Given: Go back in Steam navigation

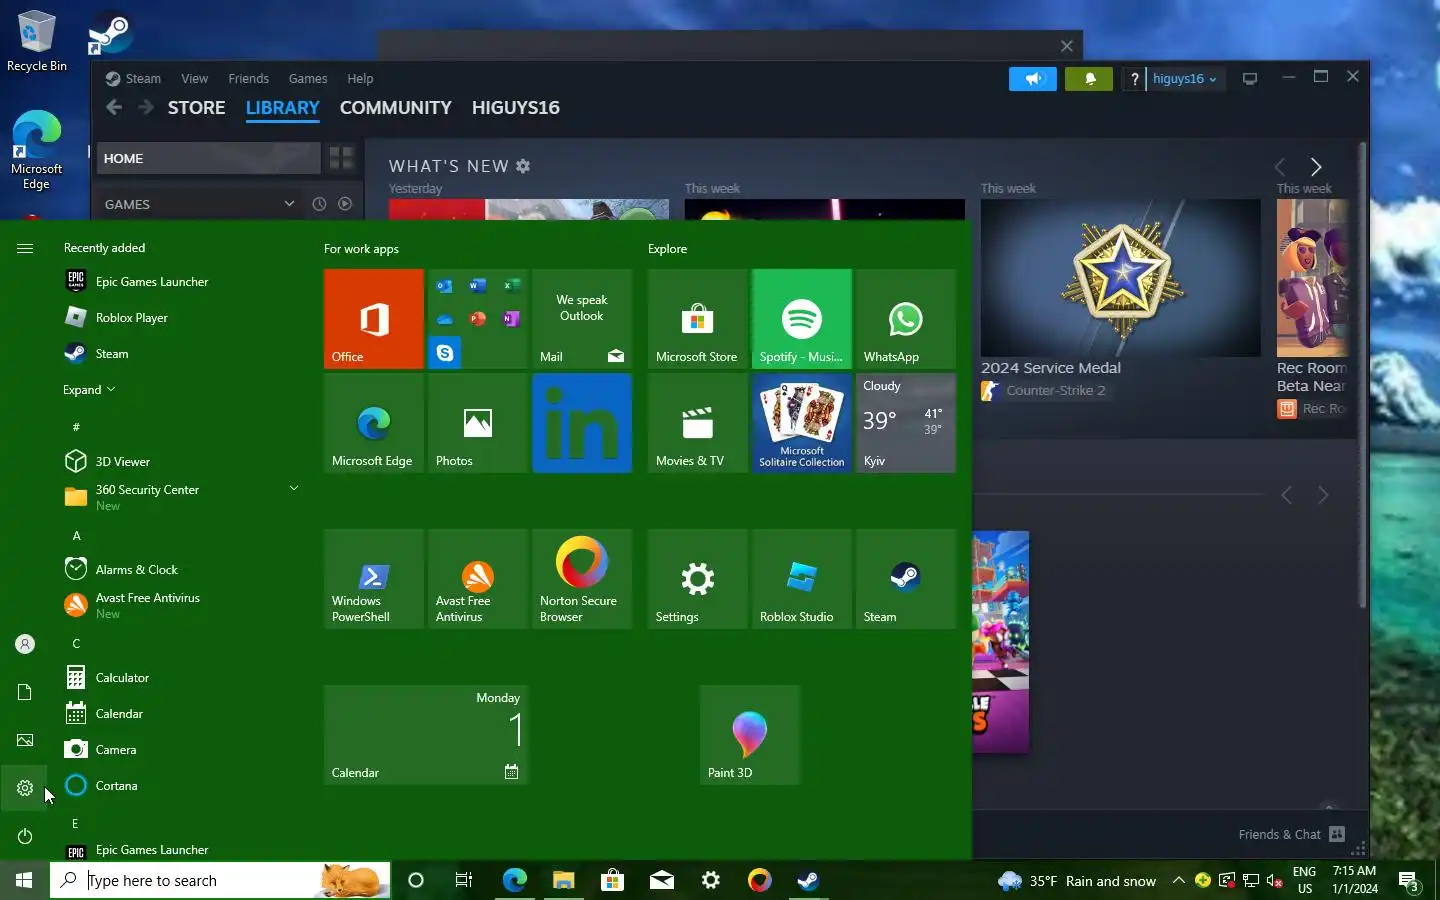Looking at the screenshot, I should 114,108.
